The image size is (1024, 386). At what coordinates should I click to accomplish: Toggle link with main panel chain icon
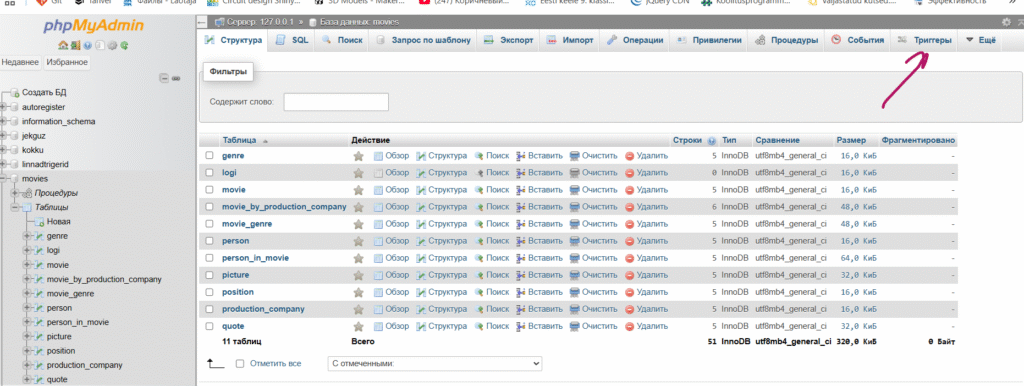pos(176,78)
